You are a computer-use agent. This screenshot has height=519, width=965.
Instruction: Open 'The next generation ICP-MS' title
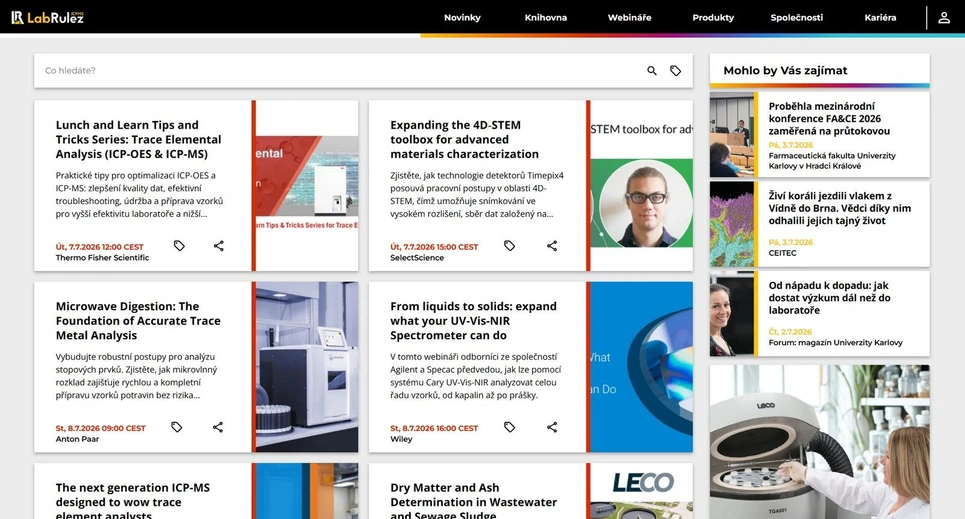pyautogui.click(x=132, y=501)
